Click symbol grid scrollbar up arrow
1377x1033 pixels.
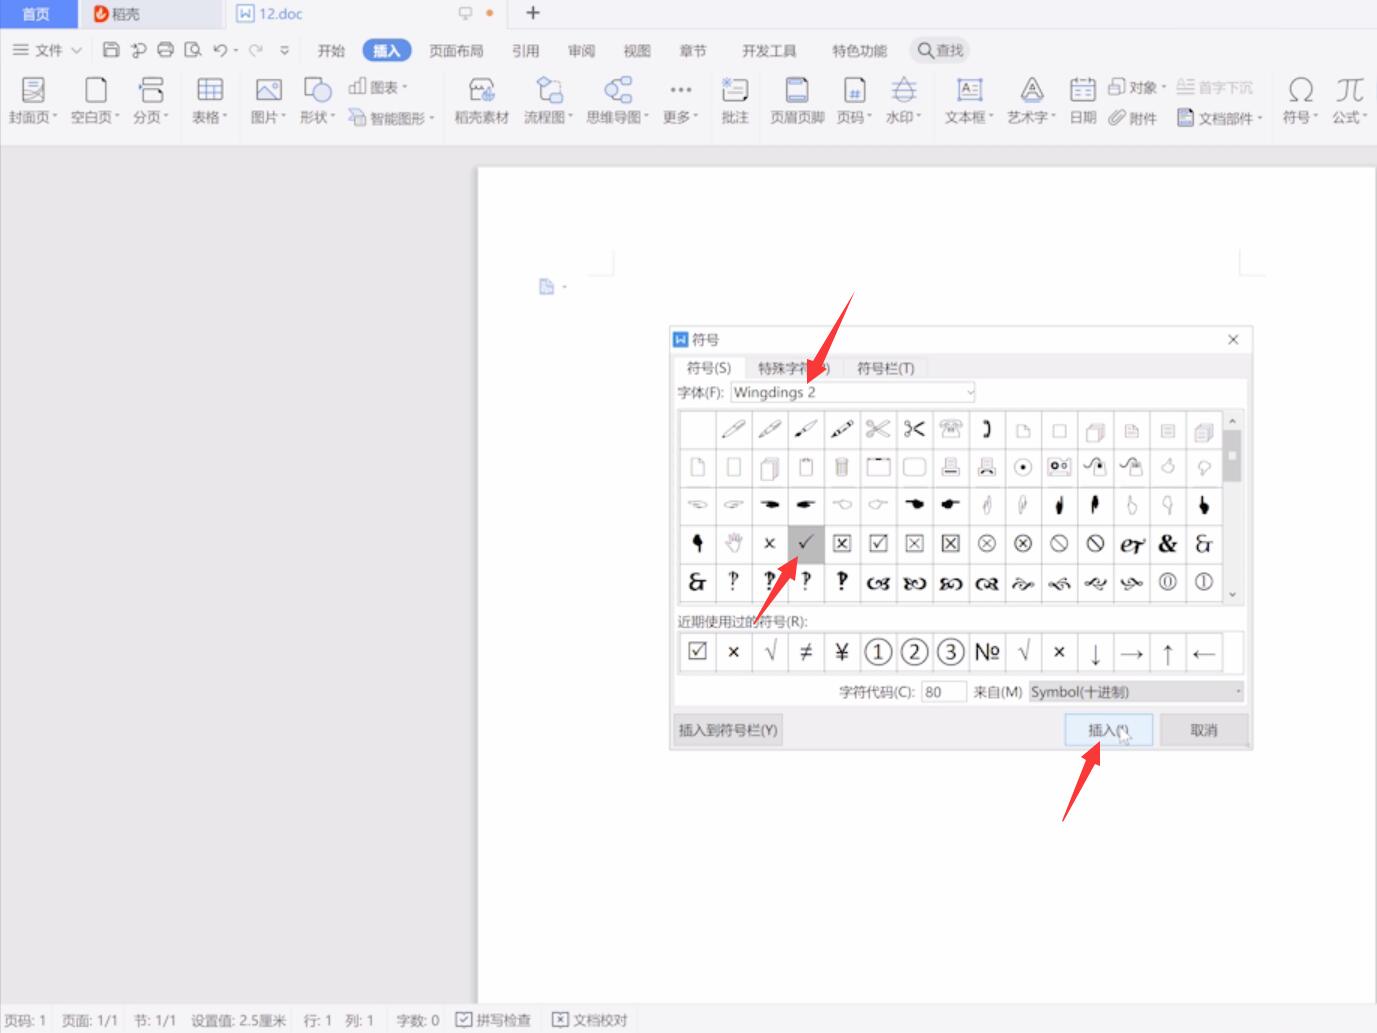pyautogui.click(x=1233, y=419)
